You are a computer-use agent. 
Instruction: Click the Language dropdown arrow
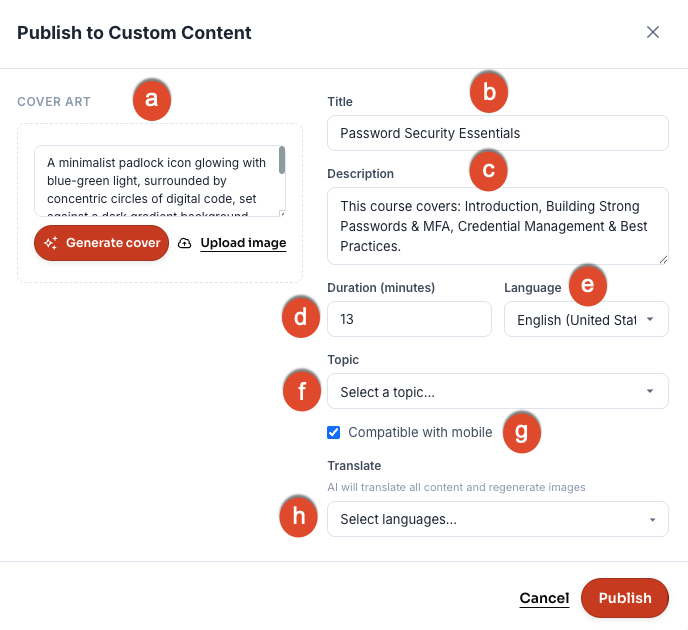pyautogui.click(x=650, y=319)
